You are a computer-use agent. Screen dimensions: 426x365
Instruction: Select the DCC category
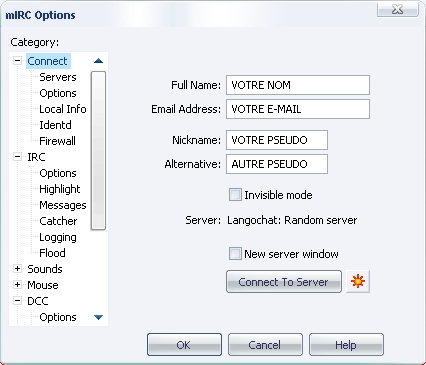tap(38, 301)
